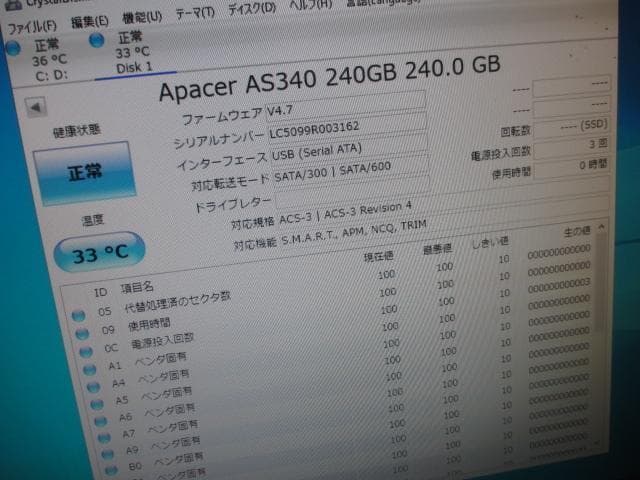This screenshot has height=480, width=640.
Task: Click the attribute list vertical scrollbar thumb
Action: tap(601, 283)
